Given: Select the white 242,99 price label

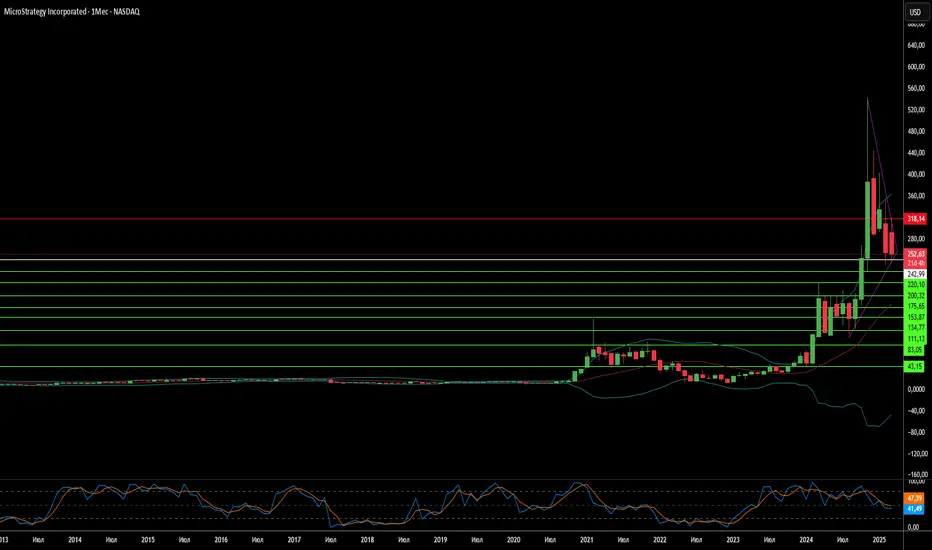Looking at the screenshot, I should [x=913, y=273].
